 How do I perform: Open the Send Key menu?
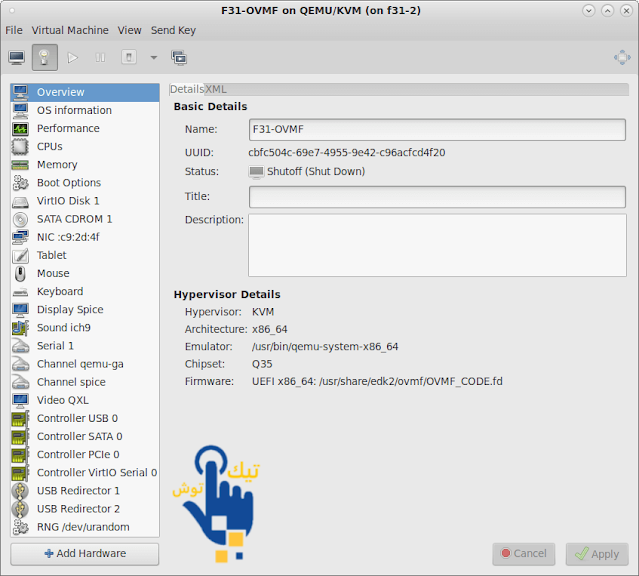(x=173, y=30)
